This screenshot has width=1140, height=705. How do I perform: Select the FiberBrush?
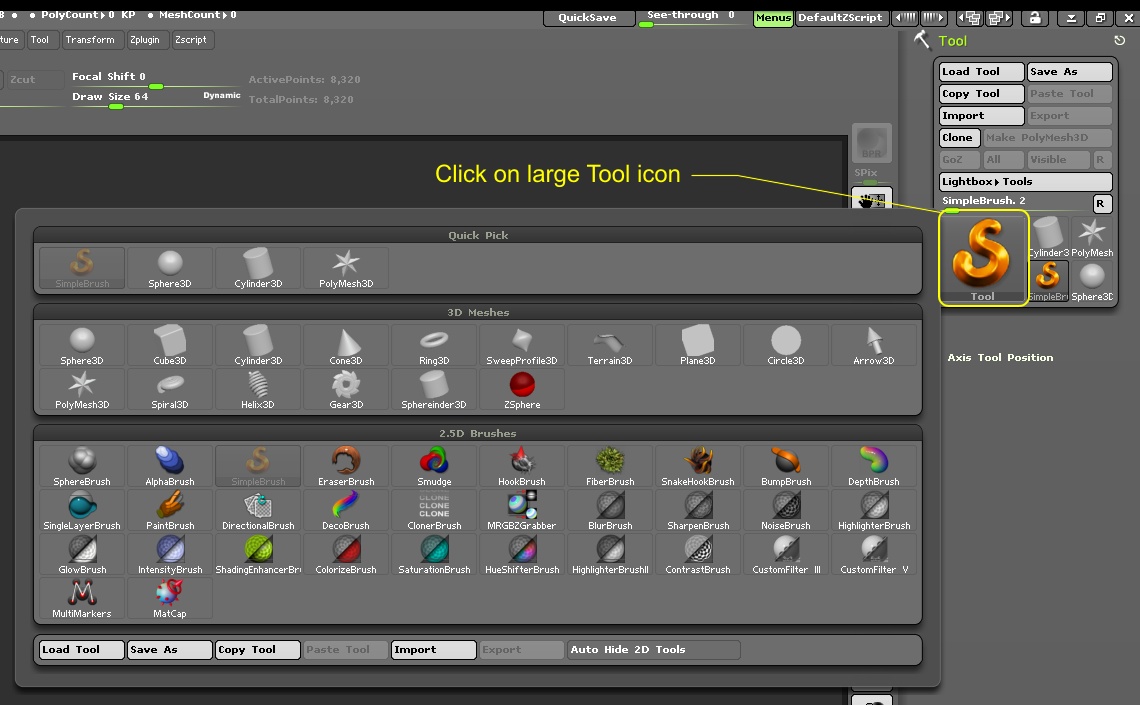(x=610, y=467)
